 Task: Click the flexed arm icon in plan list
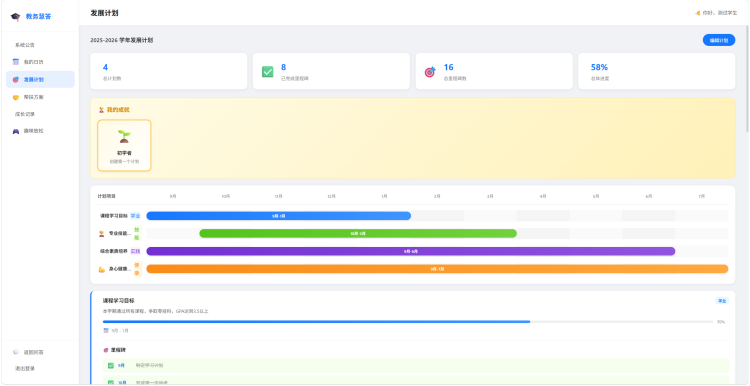pos(101,269)
